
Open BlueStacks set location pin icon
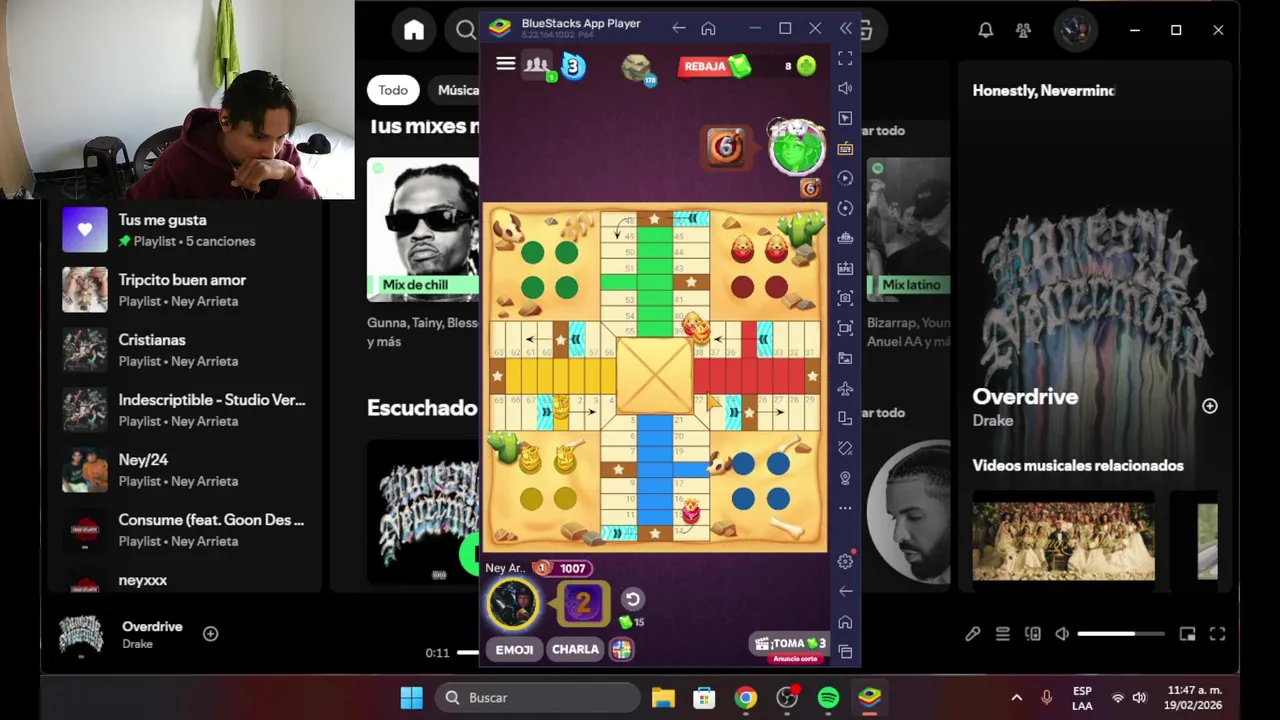coord(845,478)
